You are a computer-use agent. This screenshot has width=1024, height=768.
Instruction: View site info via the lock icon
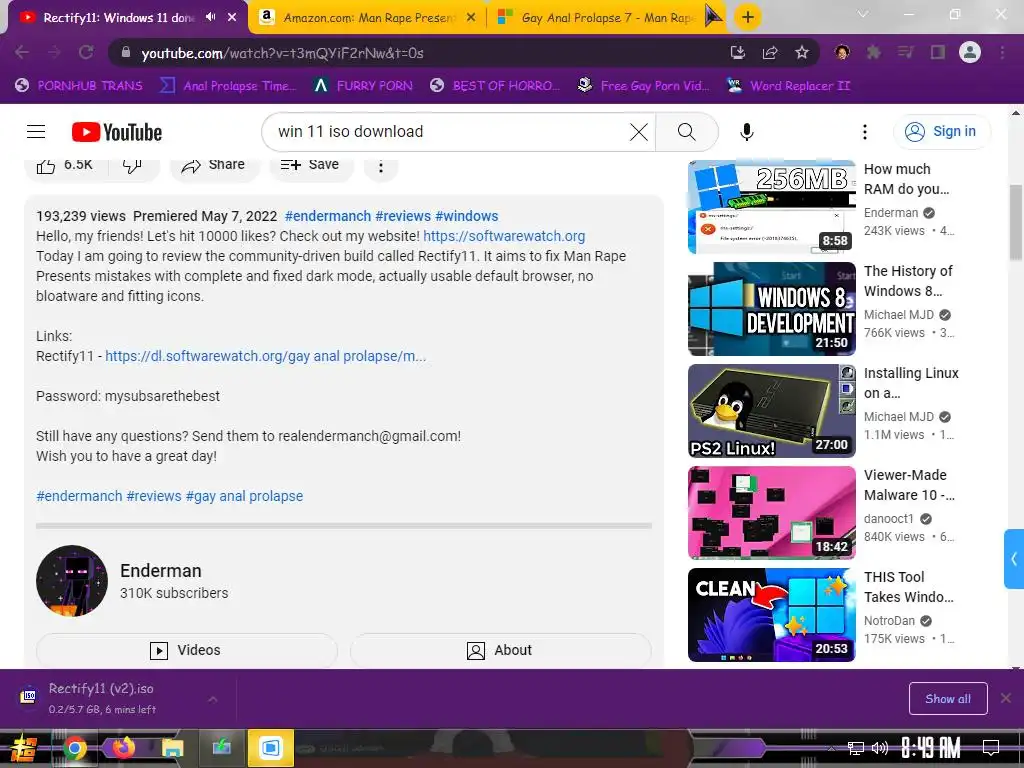click(x=126, y=52)
